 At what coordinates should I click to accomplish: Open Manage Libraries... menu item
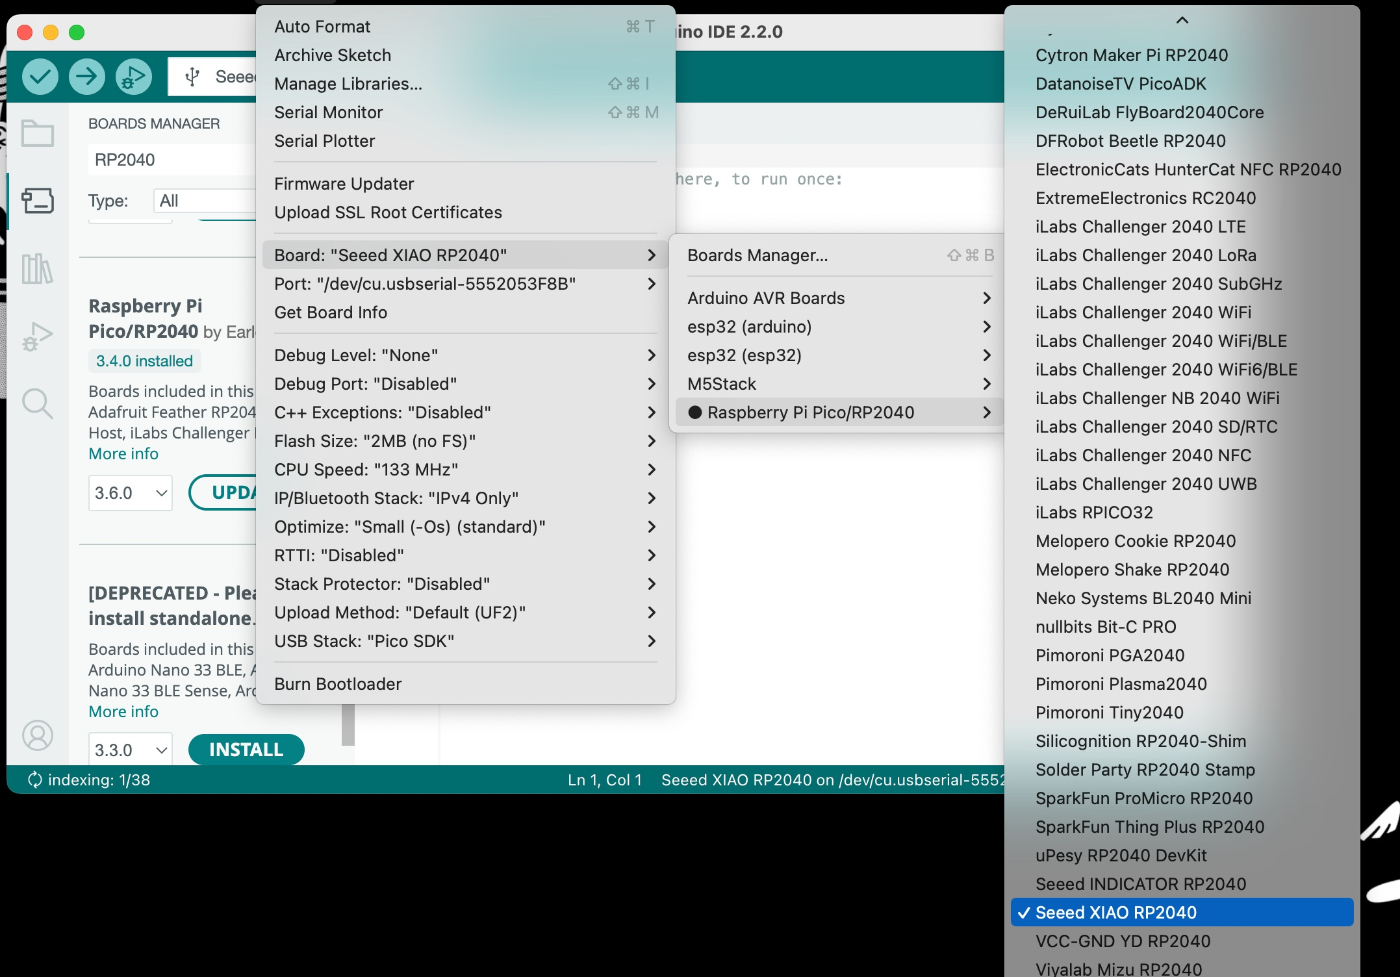tap(465, 84)
